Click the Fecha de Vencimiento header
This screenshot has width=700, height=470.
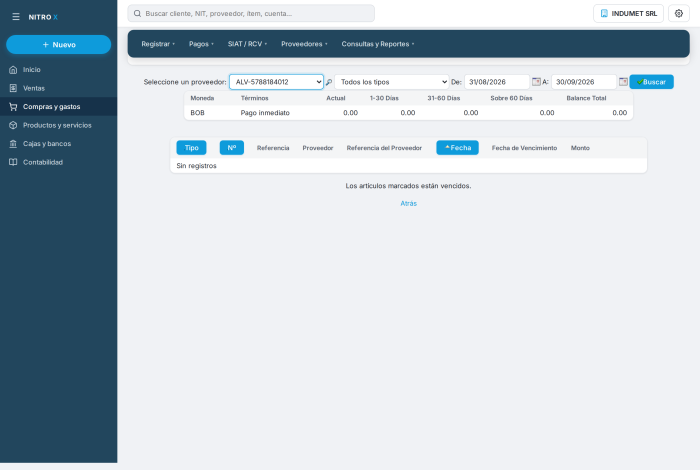coord(525,148)
